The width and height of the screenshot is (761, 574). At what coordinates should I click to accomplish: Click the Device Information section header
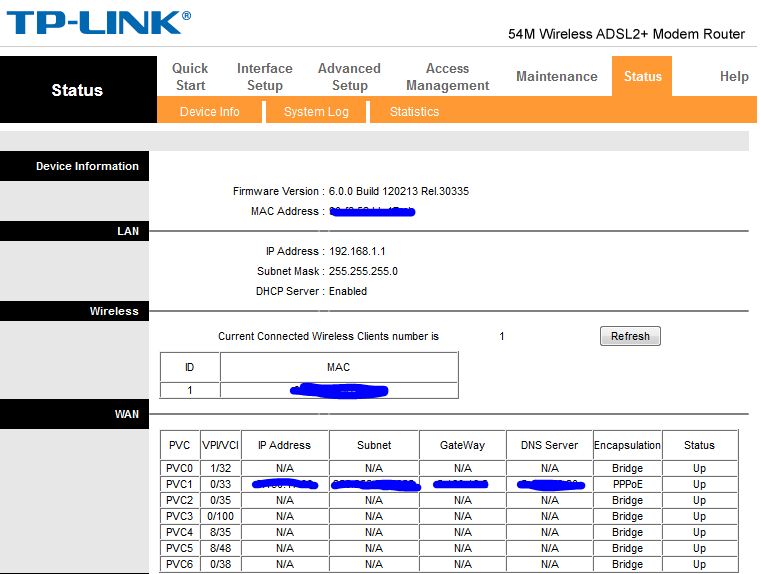[74, 166]
